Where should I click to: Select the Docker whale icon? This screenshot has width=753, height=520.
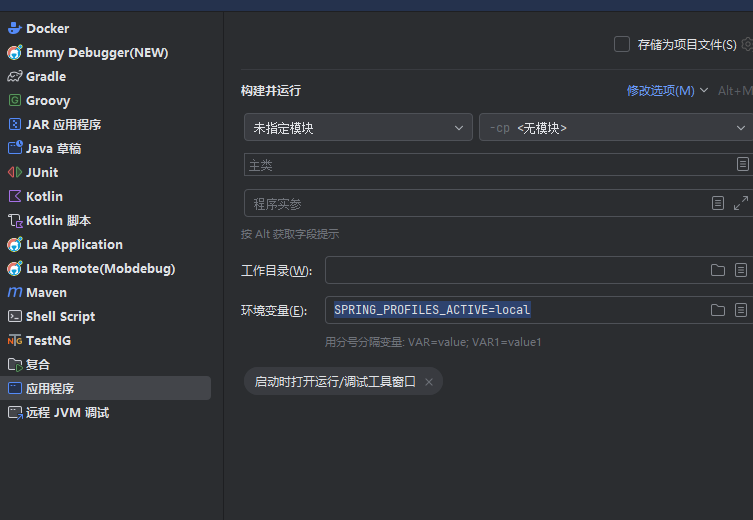(x=15, y=28)
